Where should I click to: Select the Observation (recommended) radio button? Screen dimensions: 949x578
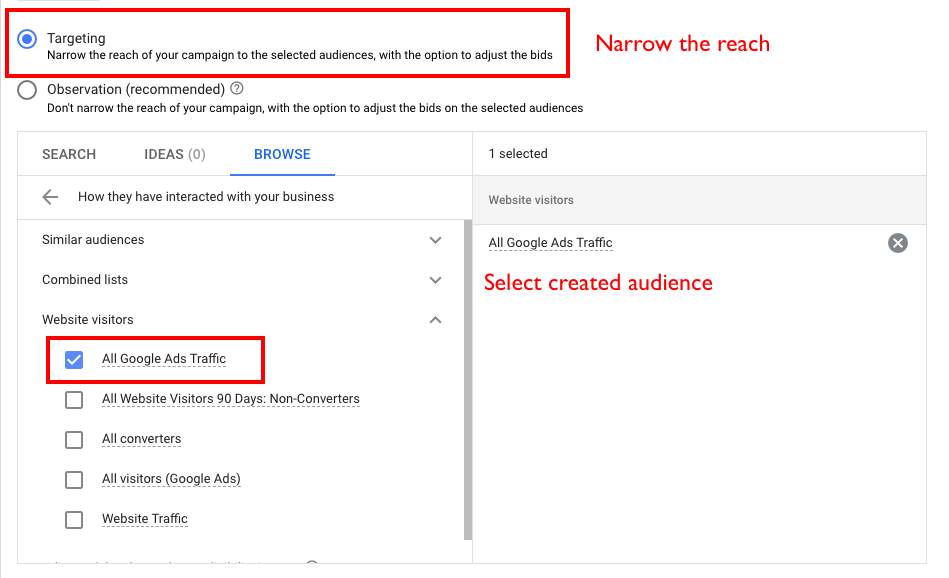[27, 90]
